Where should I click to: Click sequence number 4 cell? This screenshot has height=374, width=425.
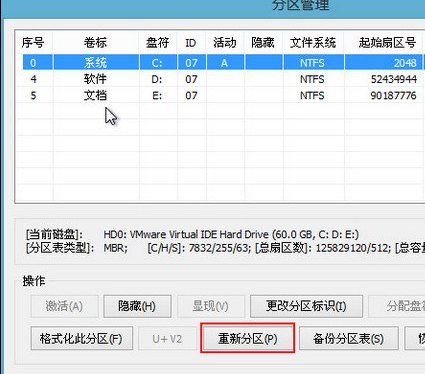(34, 79)
